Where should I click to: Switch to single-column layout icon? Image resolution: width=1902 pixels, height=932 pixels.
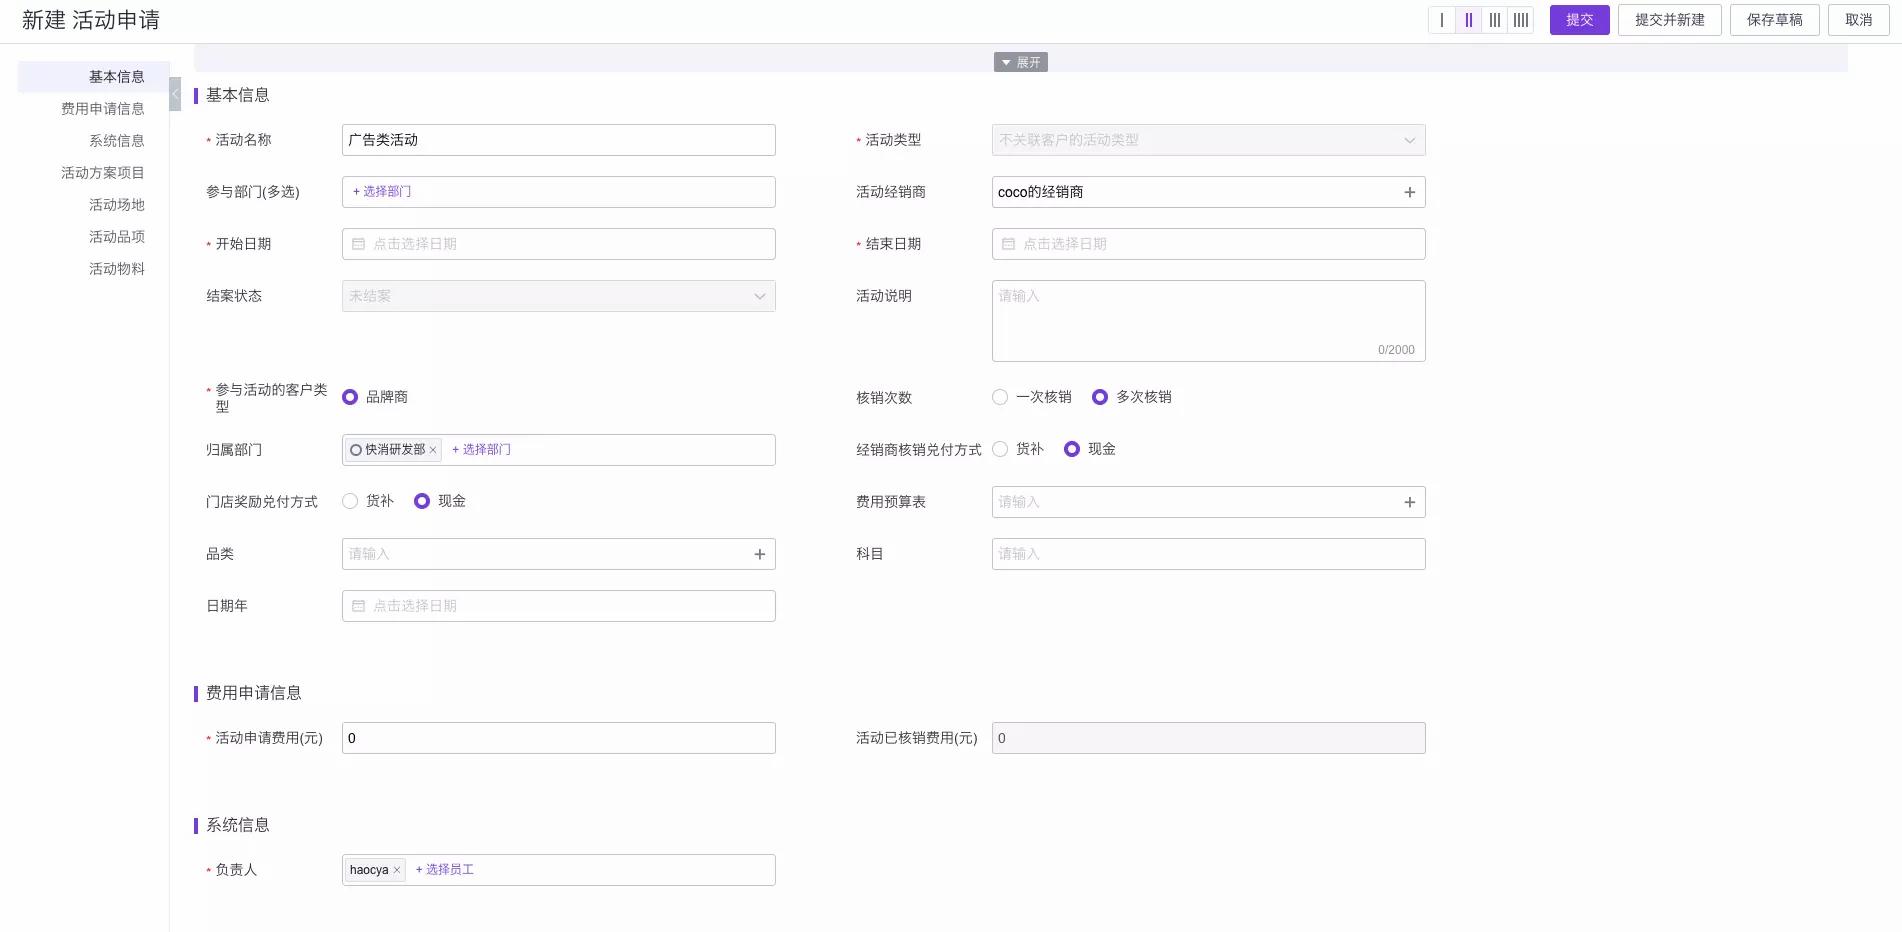coord(1442,20)
